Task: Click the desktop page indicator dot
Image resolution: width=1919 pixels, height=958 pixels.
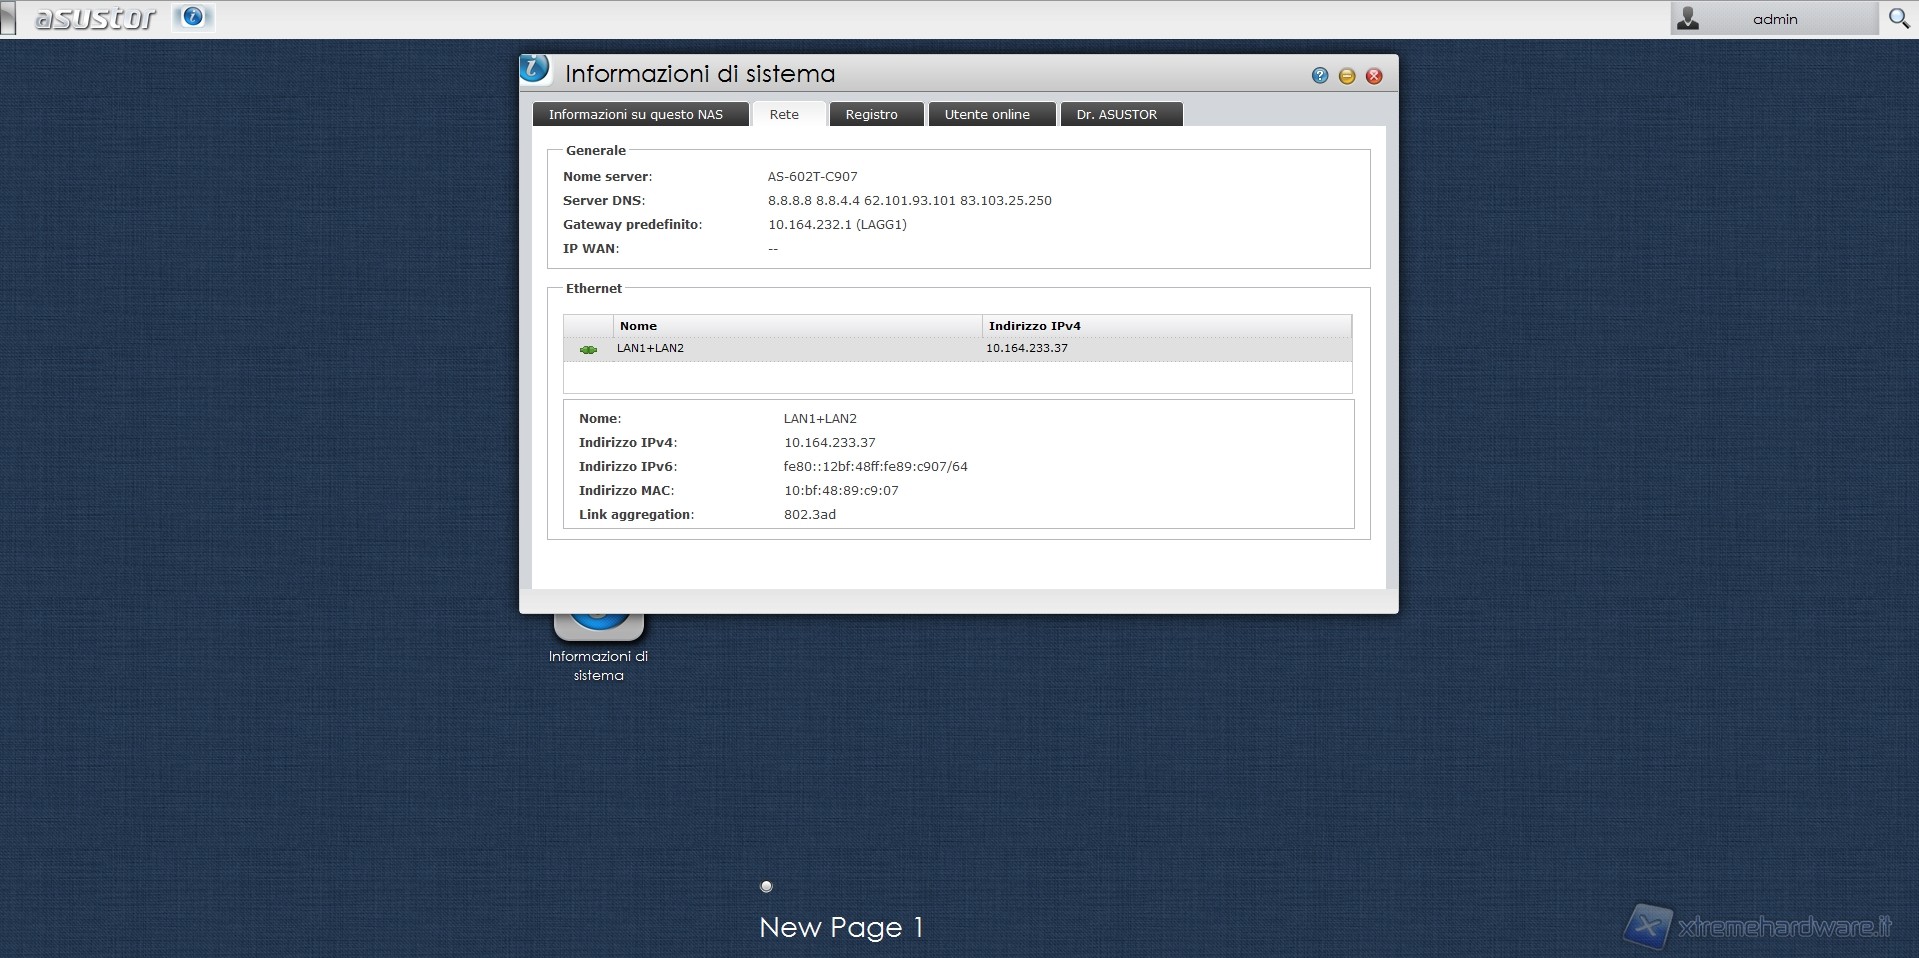Action: point(766,886)
